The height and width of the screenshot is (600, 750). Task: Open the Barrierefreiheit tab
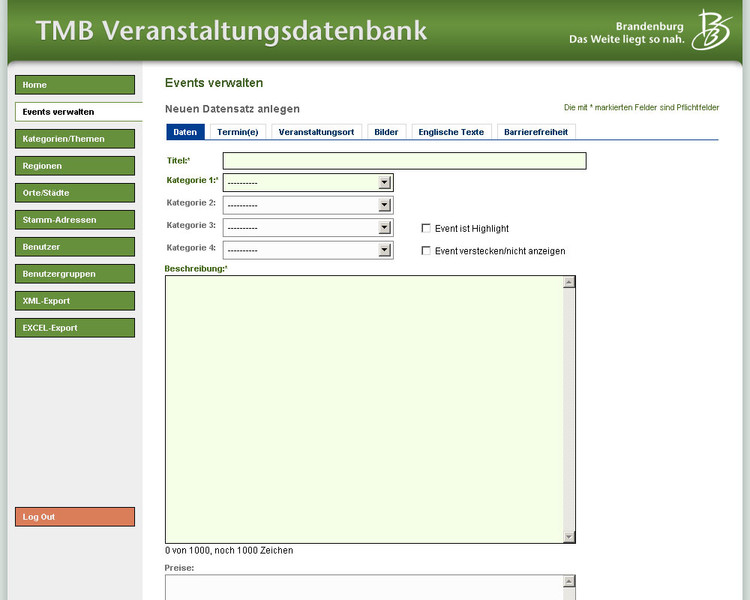(x=536, y=132)
